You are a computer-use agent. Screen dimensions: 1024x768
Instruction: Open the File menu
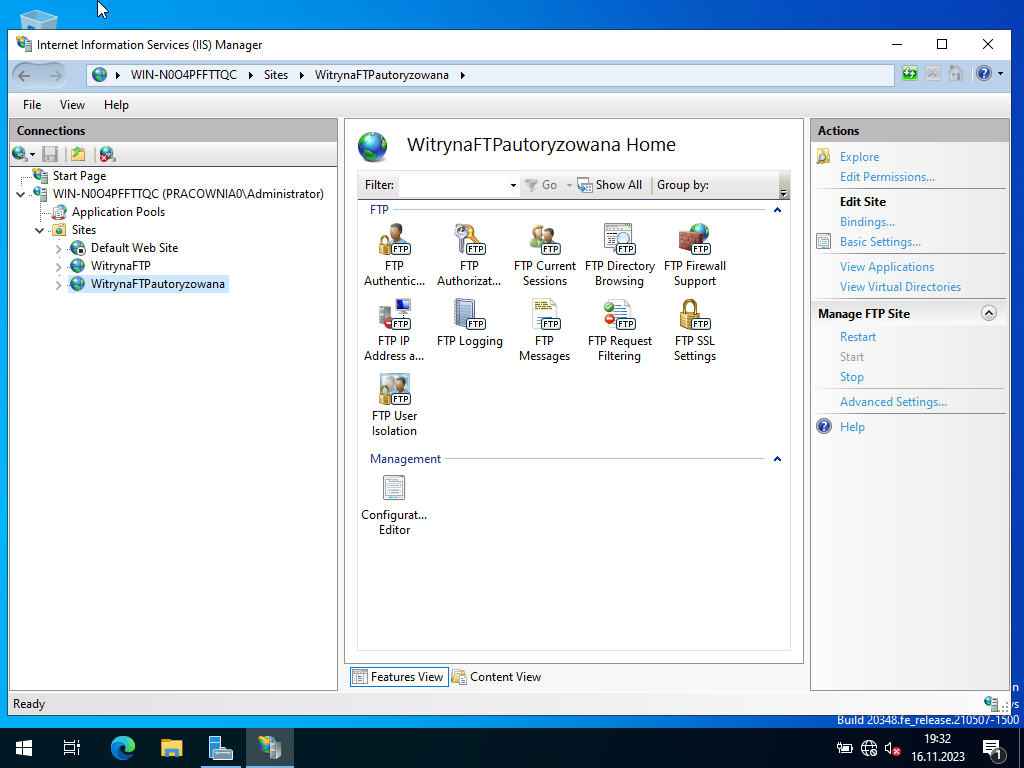(32, 104)
